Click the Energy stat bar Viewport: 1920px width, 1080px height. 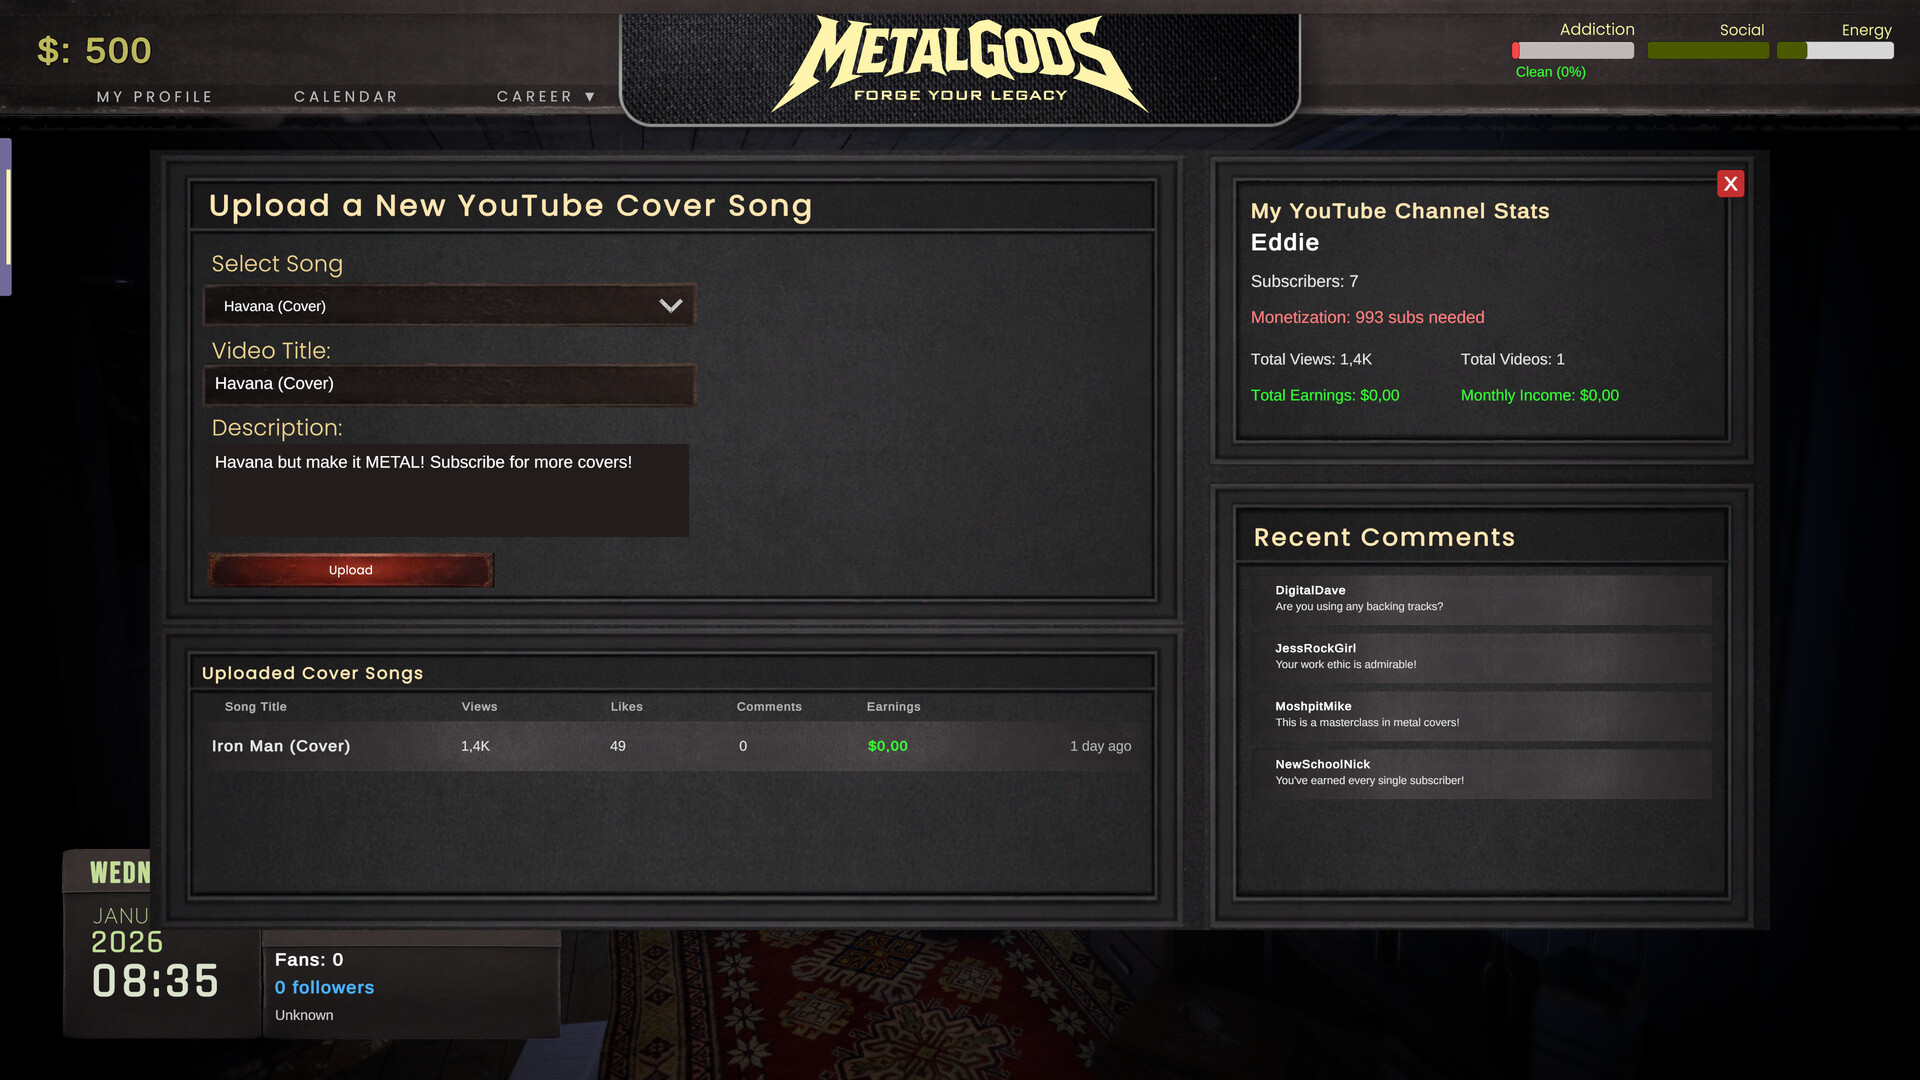[1836, 50]
